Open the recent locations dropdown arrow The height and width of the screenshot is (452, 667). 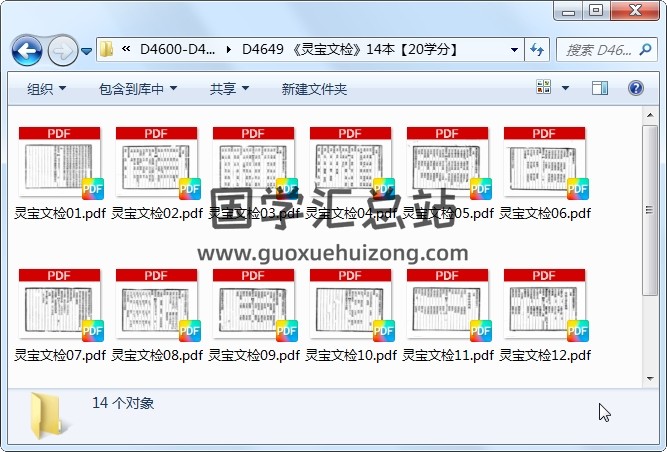click(86, 51)
